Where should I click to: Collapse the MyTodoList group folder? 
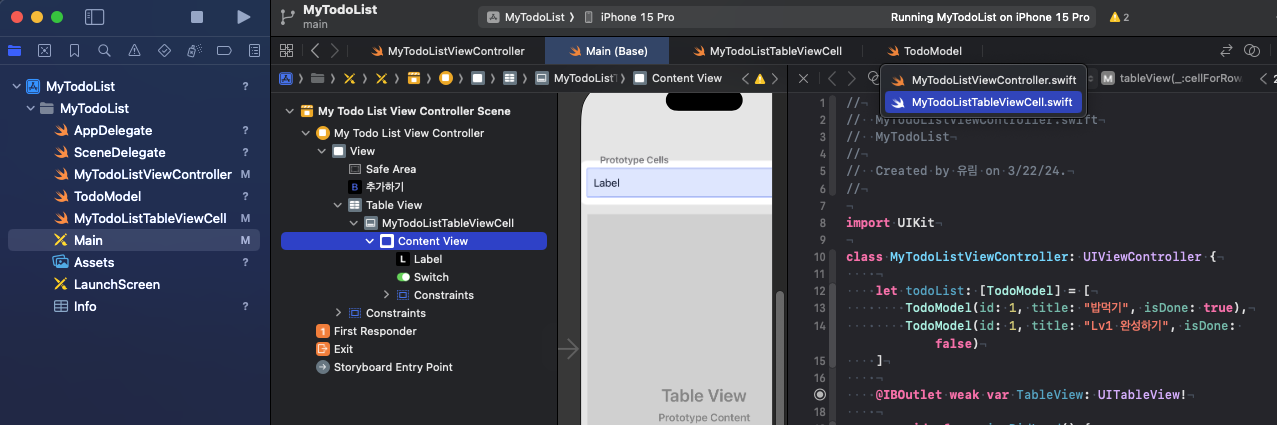pyautogui.click(x=30, y=109)
